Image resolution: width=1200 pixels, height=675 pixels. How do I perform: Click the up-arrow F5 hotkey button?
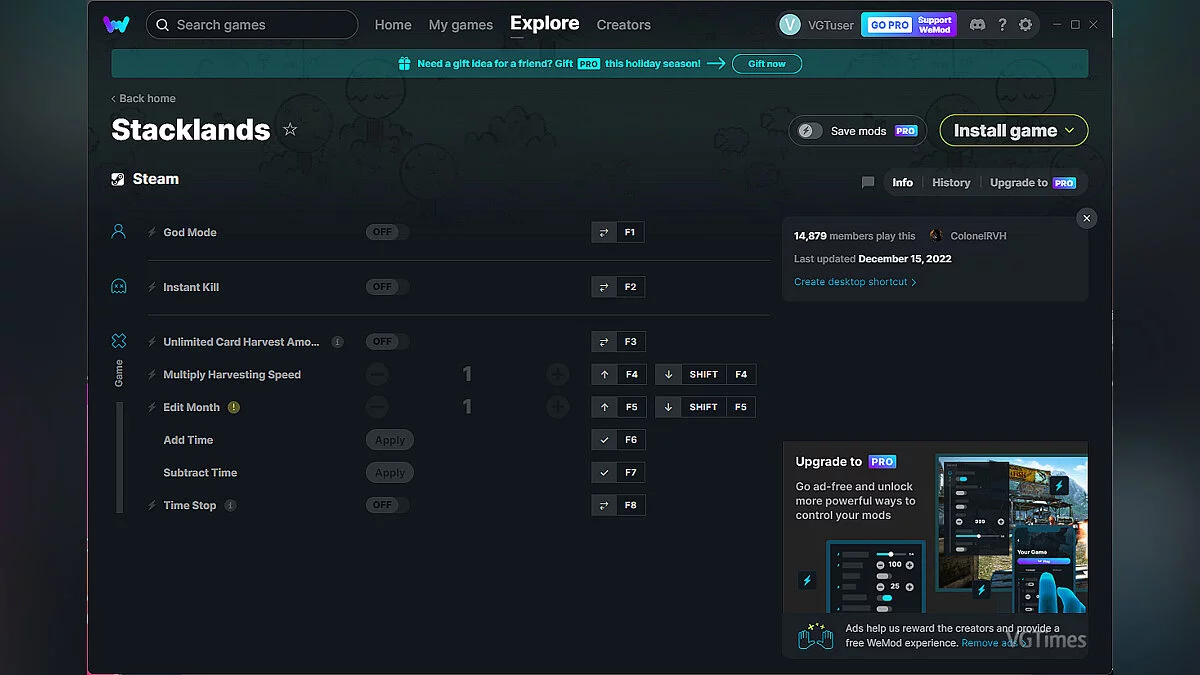(x=618, y=407)
